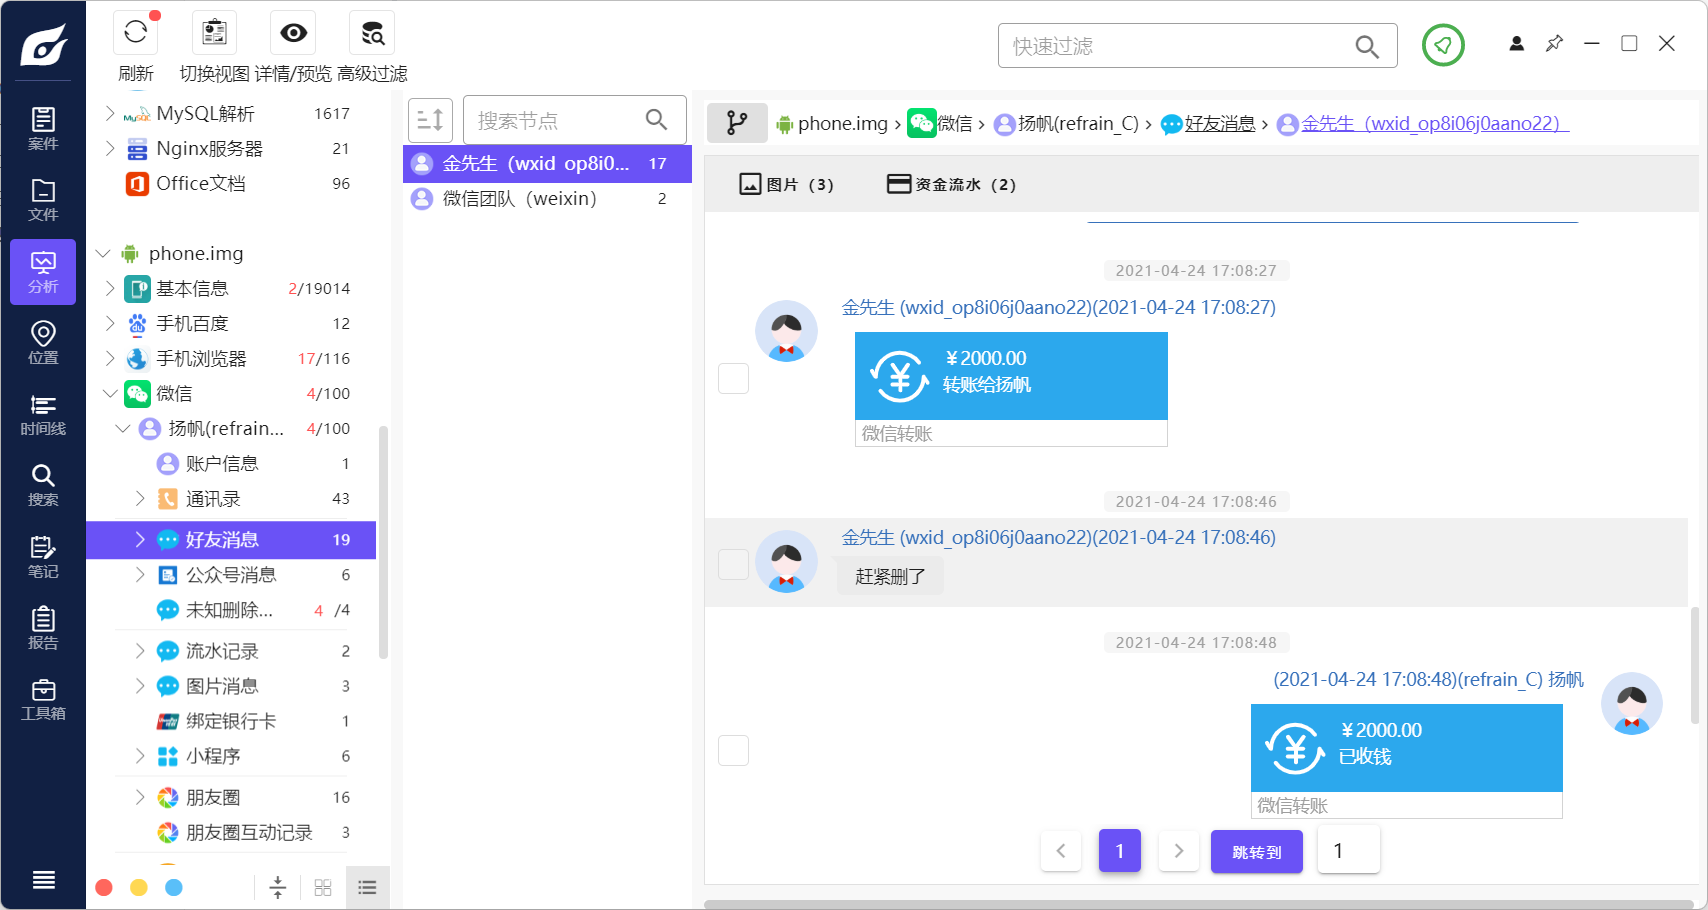The image size is (1708, 910).
Task: Check the box beside 赶紧删了 message
Action: pos(734,564)
